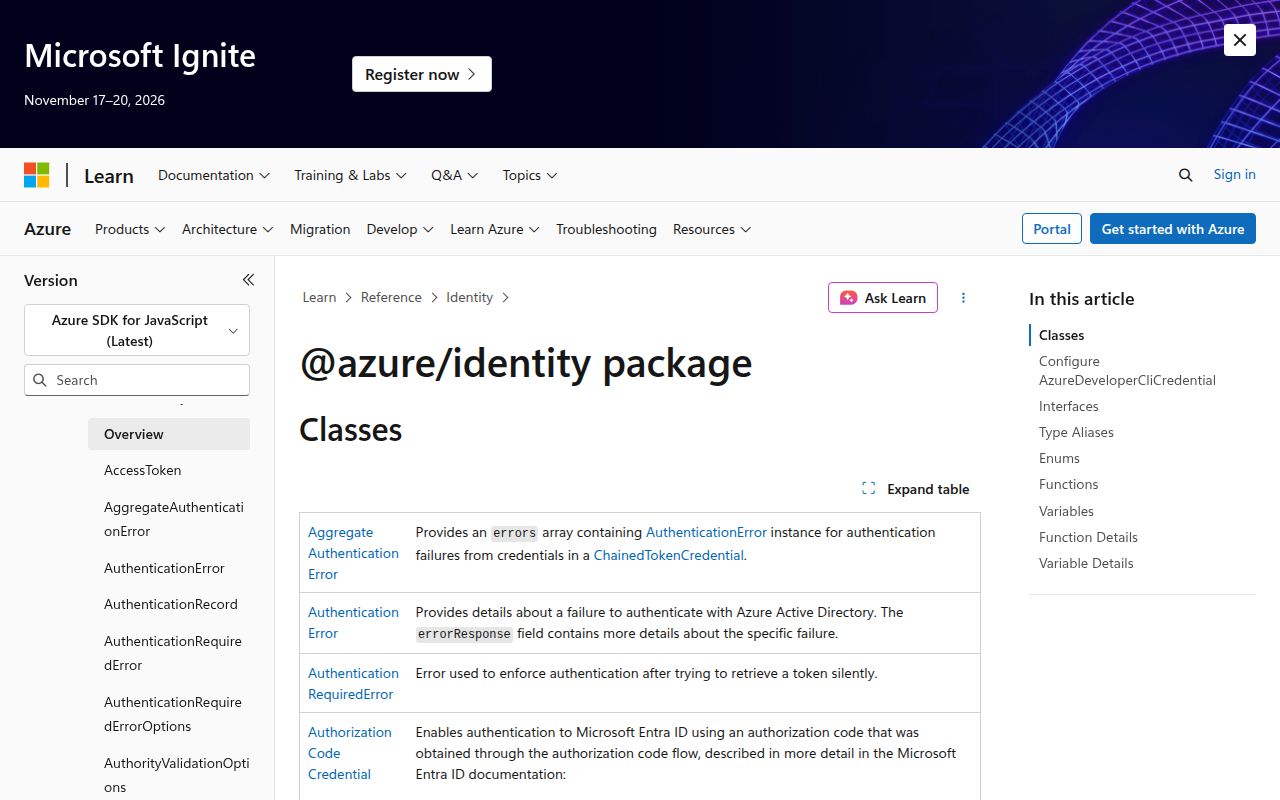Open the Migration menu item
Image resolution: width=1280 pixels, height=800 pixels.
pyautogui.click(x=320, y=229)
